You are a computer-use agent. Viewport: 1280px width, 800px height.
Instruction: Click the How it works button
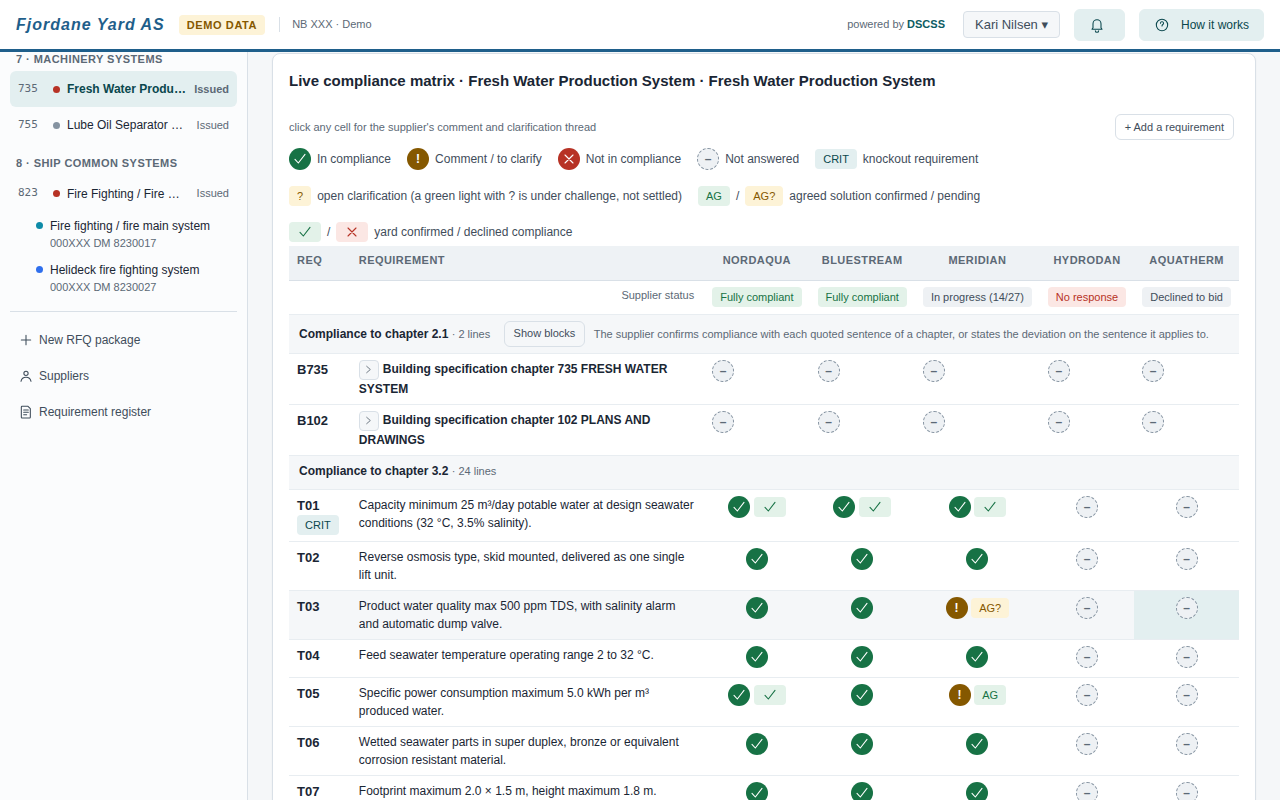[x=1201, y=25]
